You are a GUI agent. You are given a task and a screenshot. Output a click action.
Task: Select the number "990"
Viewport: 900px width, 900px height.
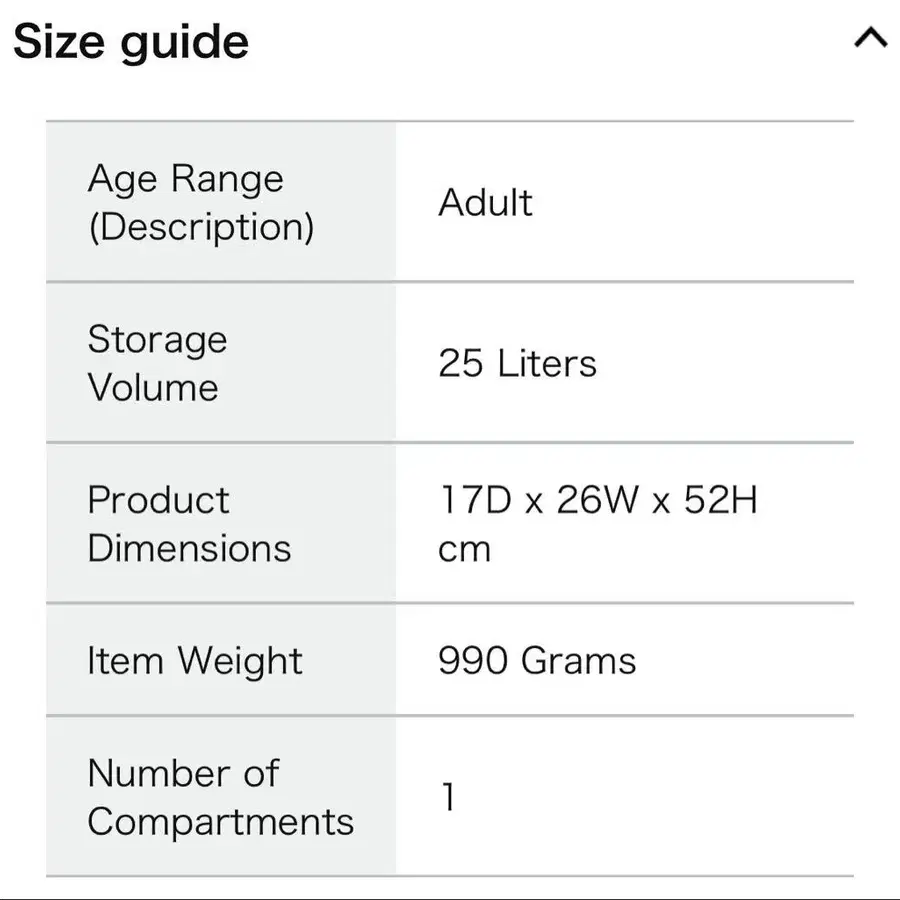coord(473,661)
